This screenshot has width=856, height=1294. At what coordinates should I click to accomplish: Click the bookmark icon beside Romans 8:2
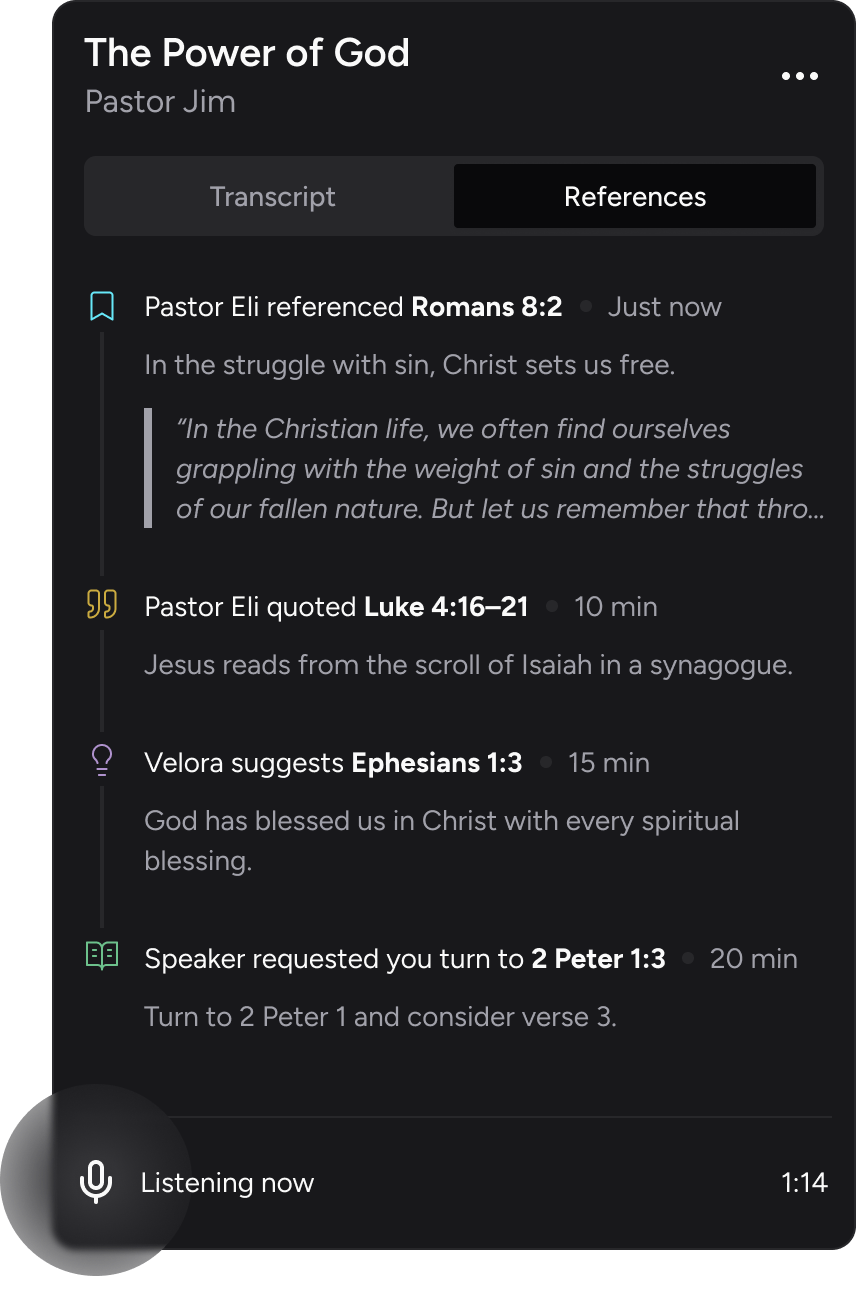click(x=101, y=306)
